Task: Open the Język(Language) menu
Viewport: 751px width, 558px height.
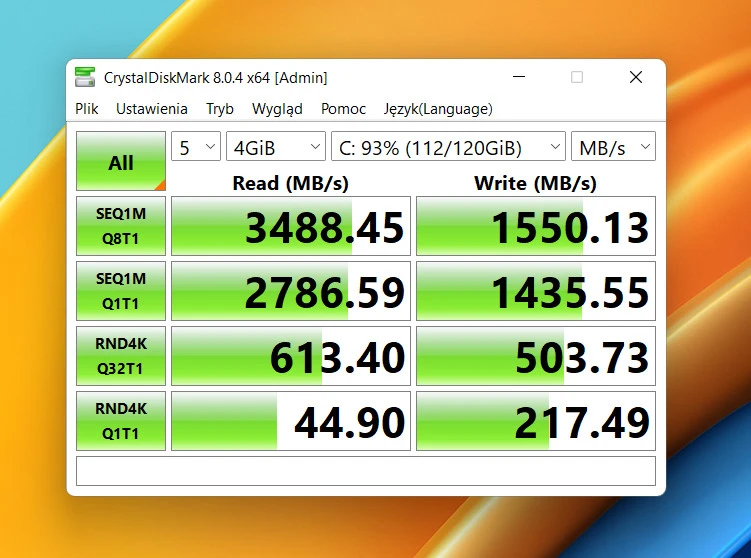Action: tap(438, 109)
